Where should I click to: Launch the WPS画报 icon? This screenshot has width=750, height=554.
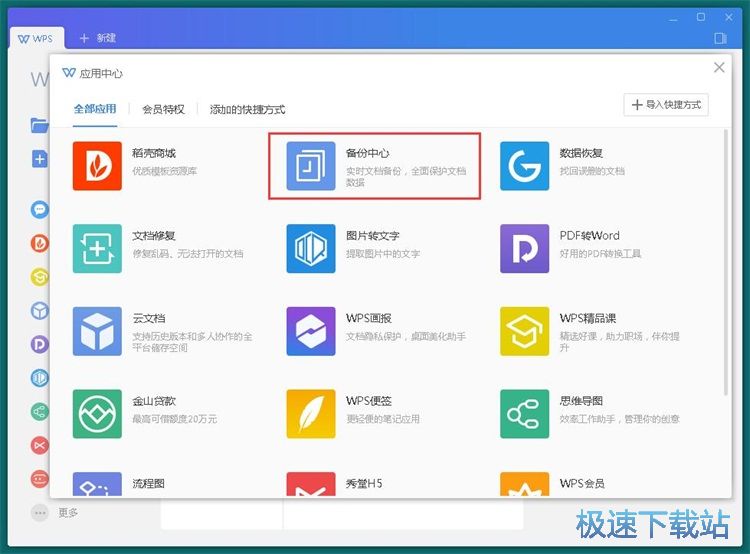coord(311,331)
